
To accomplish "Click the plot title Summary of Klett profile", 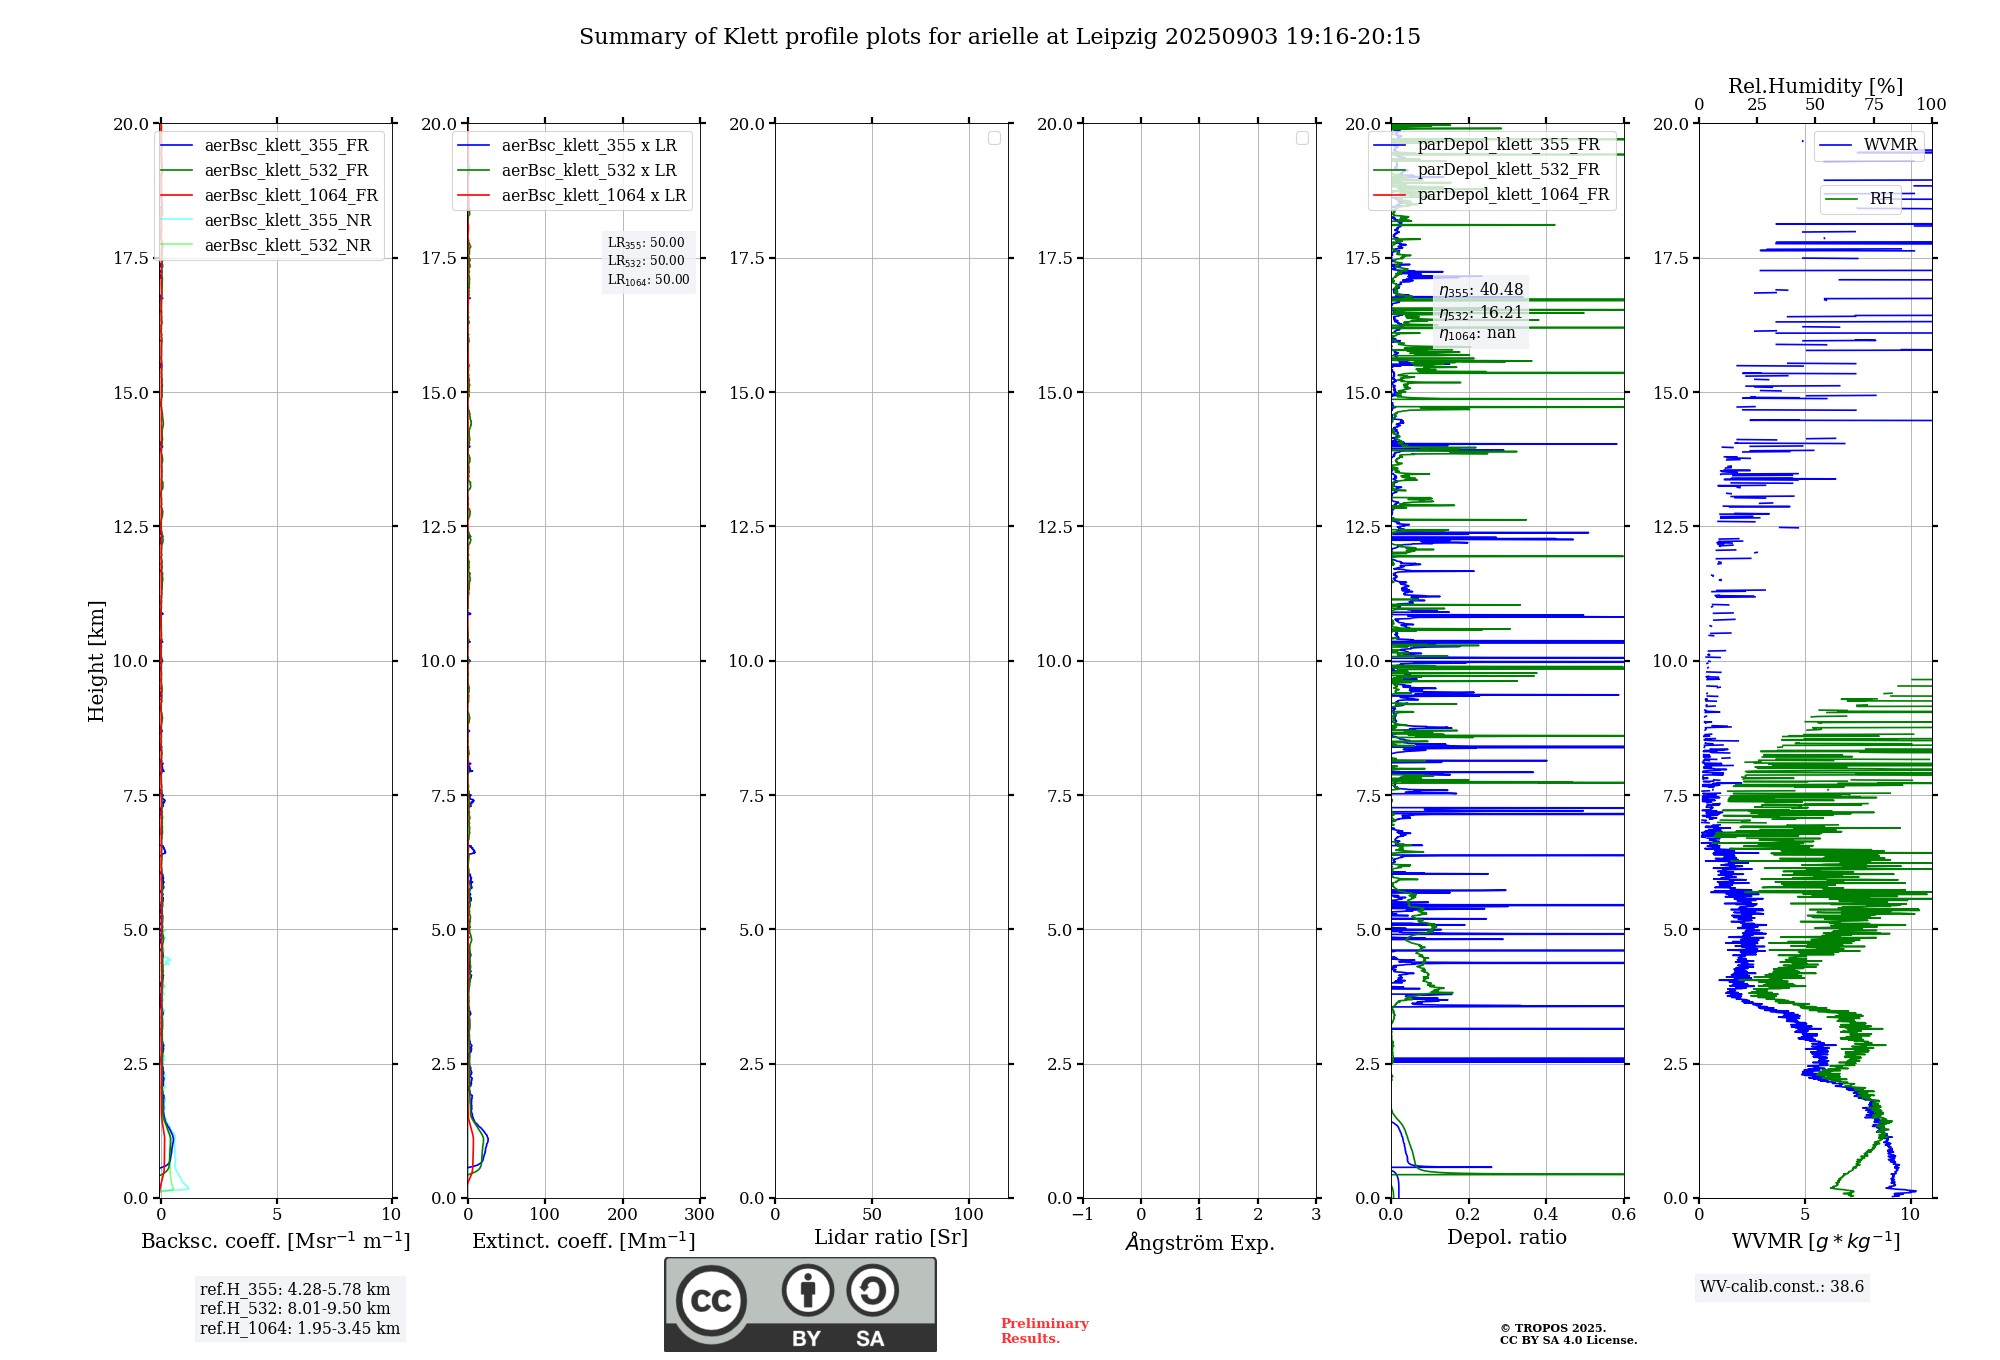I will click(999, 37).
